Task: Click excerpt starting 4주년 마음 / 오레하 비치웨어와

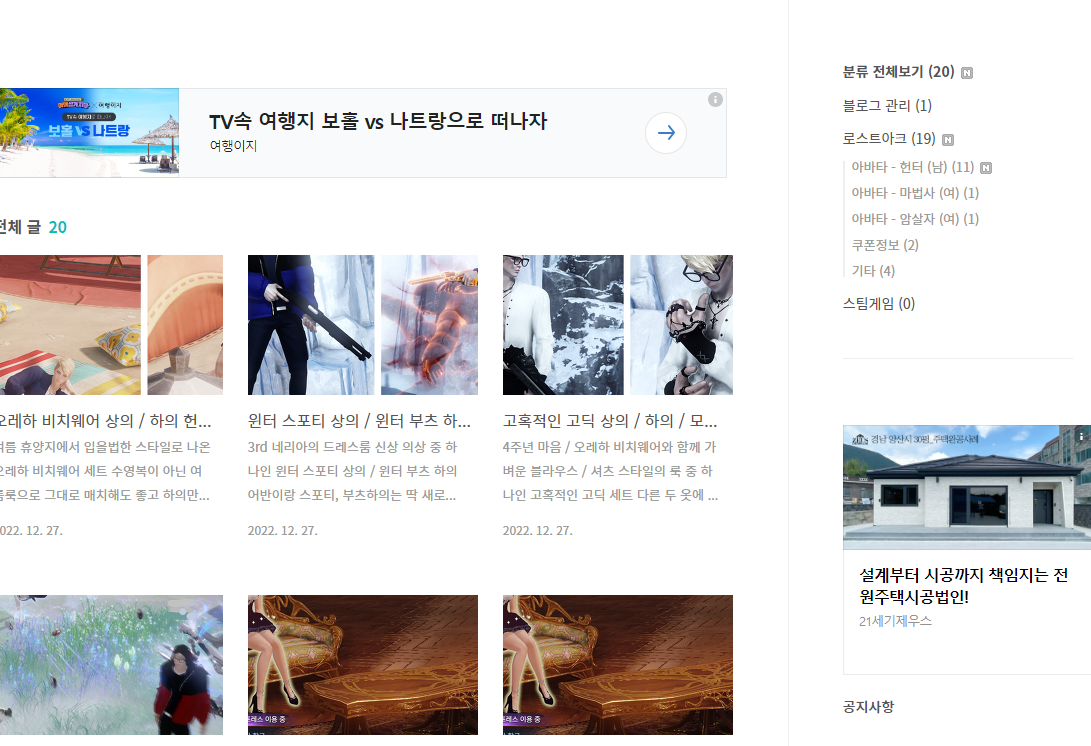Action: (x=610, y=471)
